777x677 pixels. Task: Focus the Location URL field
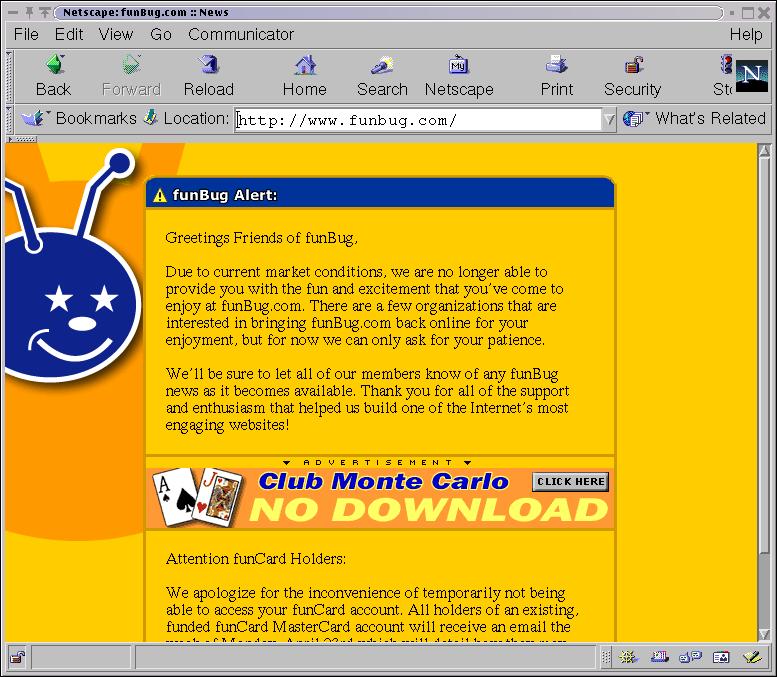(x=418, y=119)
